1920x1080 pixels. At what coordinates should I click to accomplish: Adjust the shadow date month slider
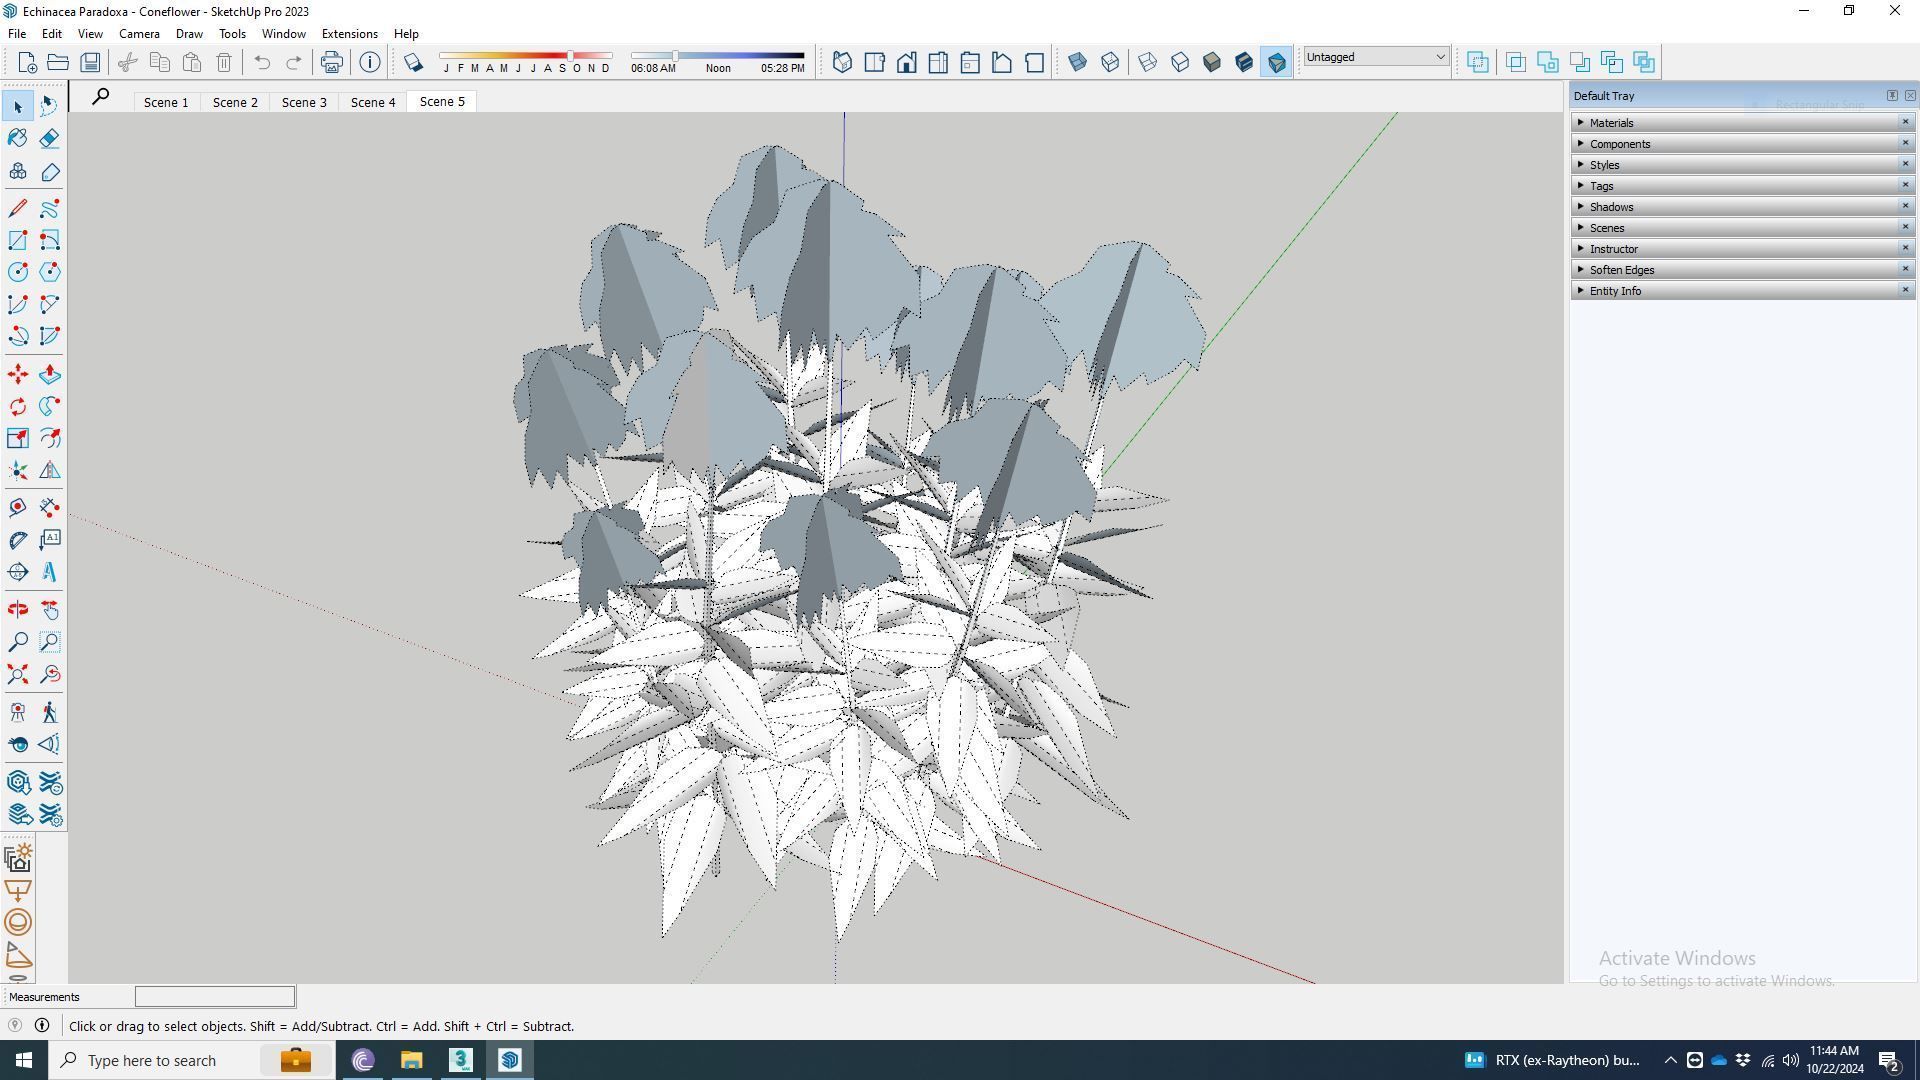tap(570, 56)
